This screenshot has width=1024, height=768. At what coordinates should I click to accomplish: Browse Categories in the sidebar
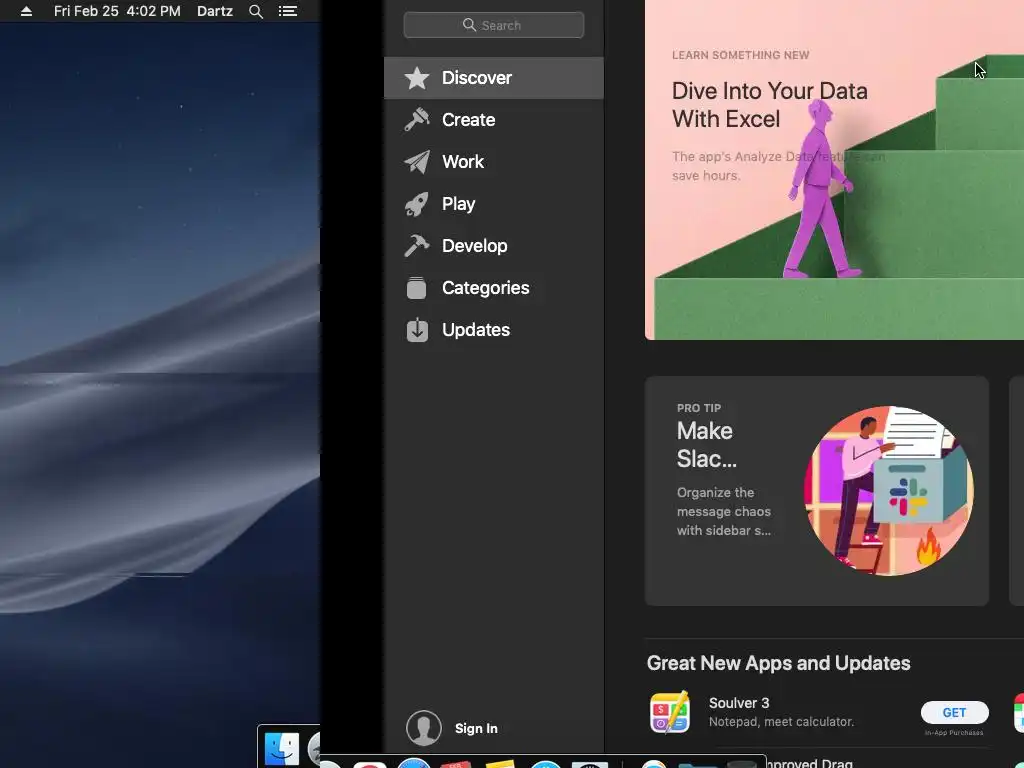(494, 288)
